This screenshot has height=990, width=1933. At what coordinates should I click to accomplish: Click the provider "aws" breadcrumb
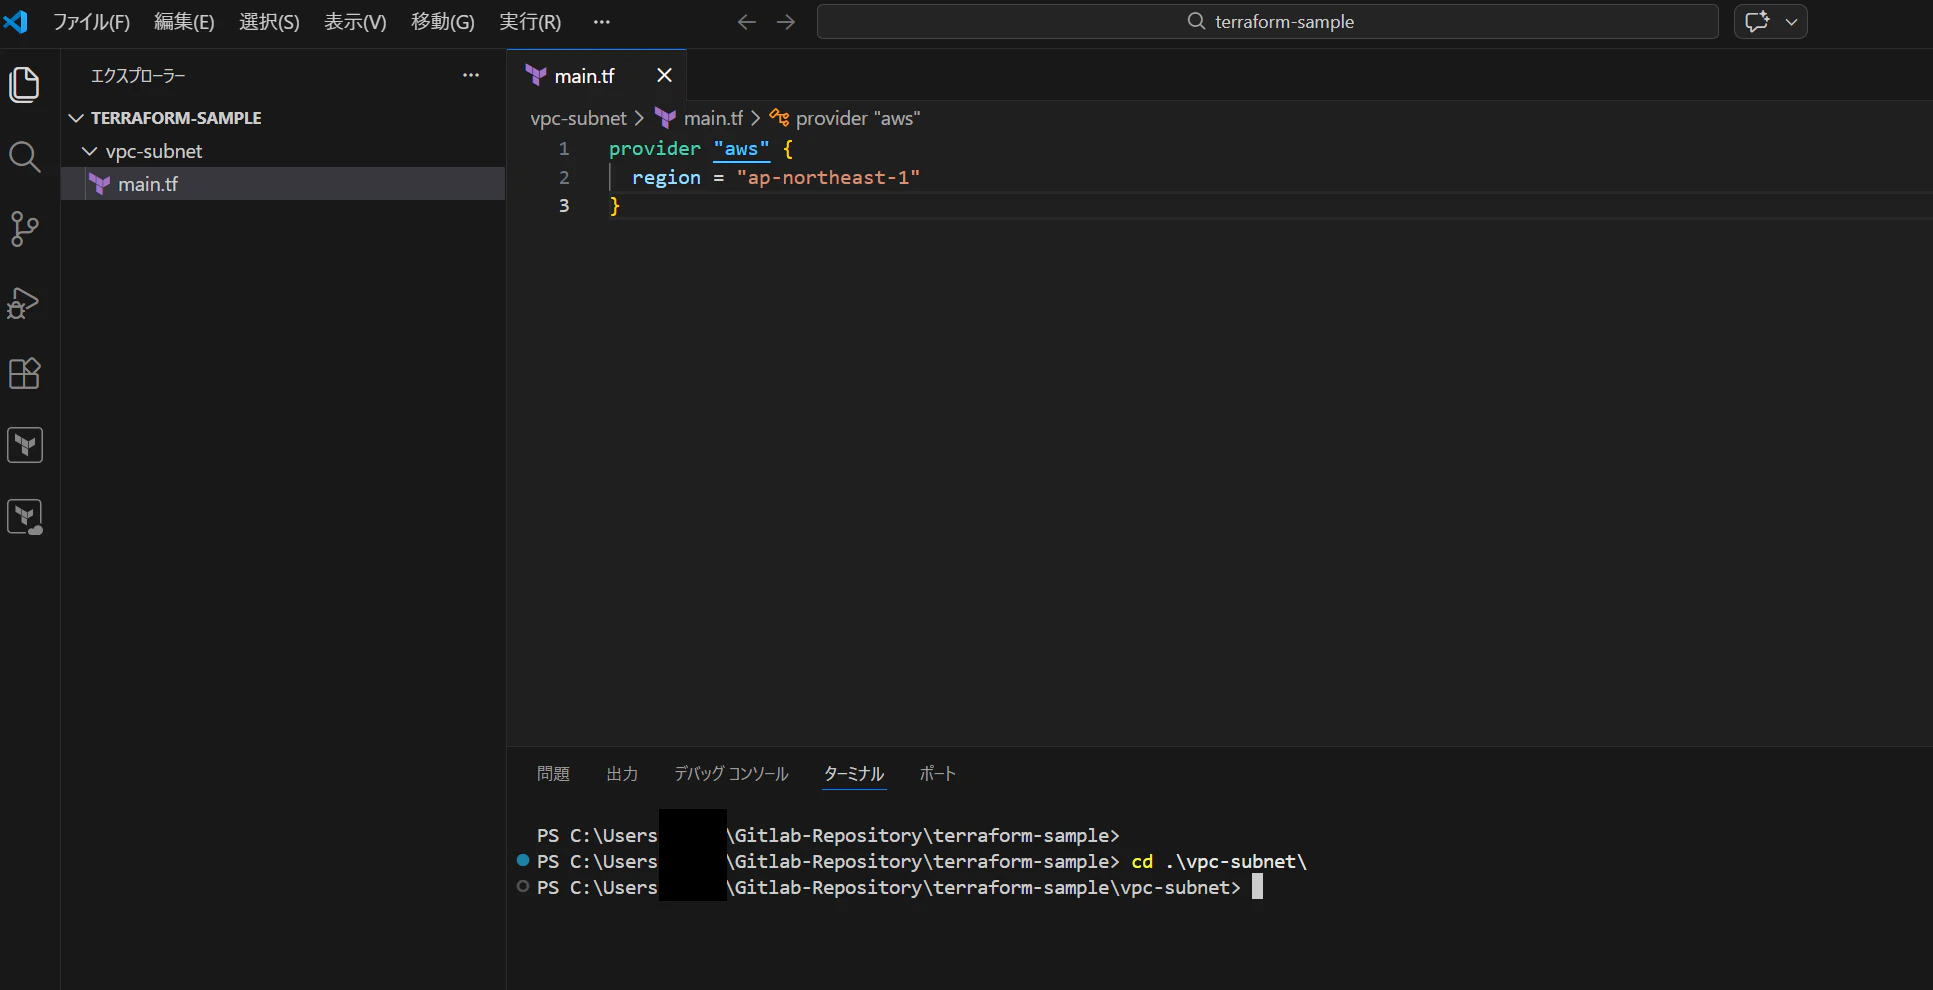[x=857, y=118]
